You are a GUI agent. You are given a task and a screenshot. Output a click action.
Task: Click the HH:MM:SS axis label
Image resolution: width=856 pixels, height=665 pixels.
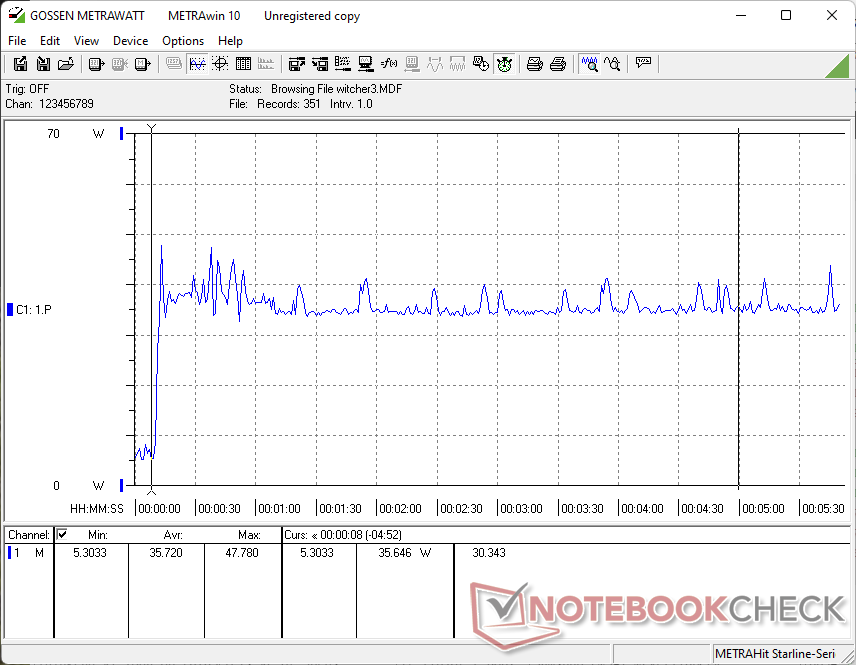[97, 509]
